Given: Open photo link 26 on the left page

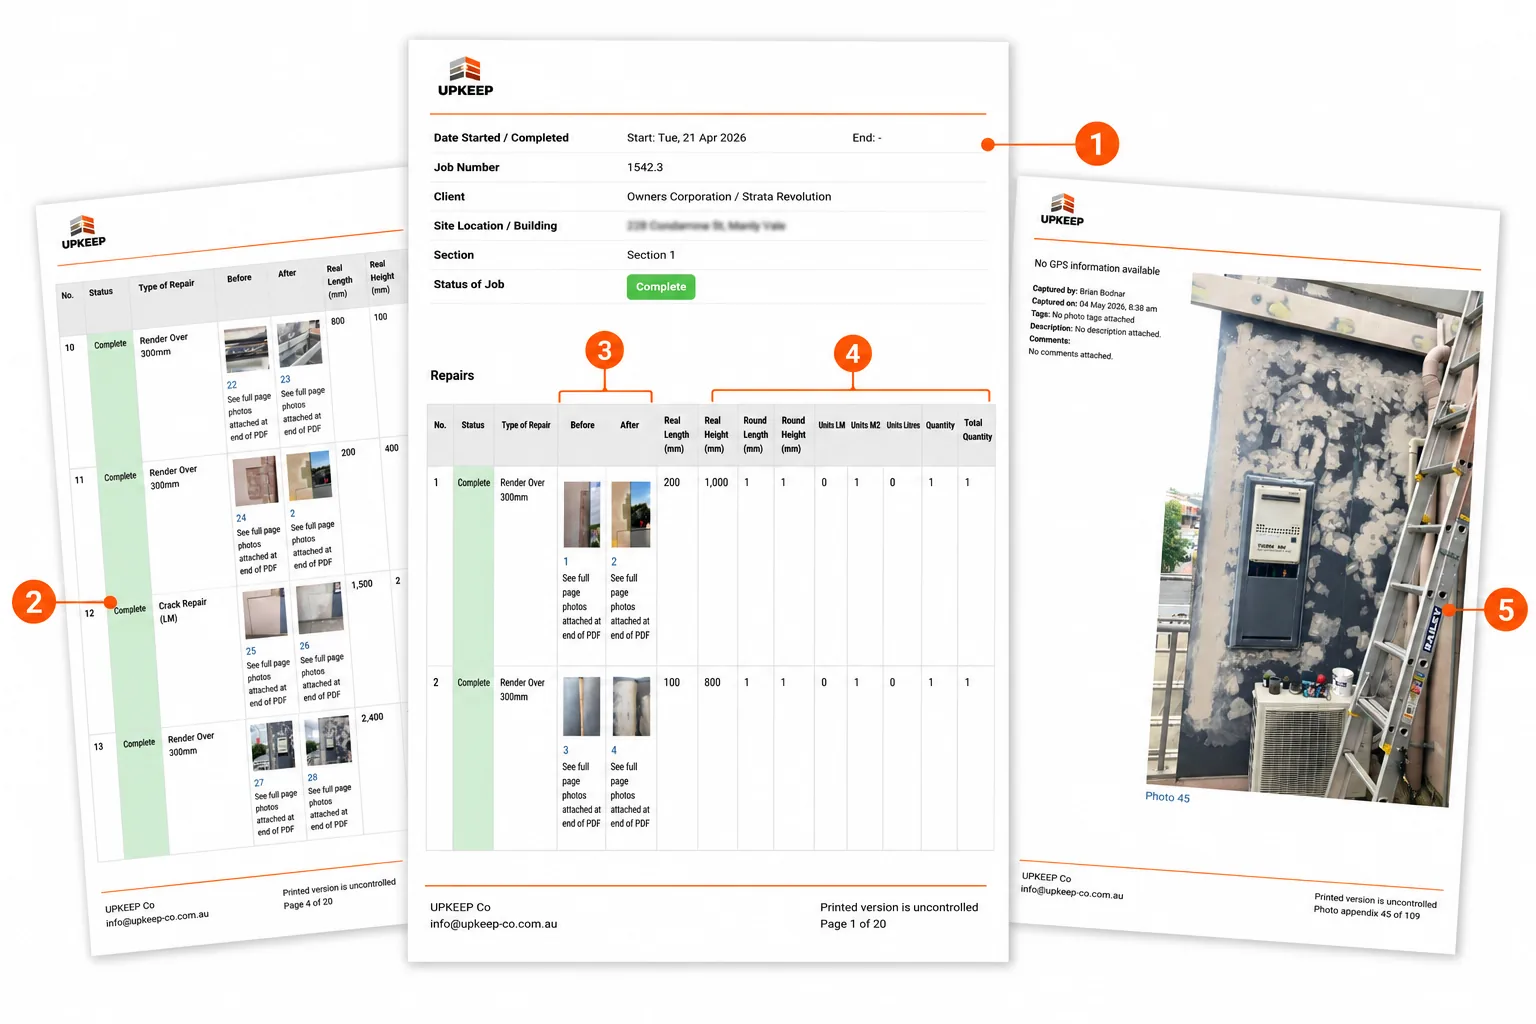Looking at the screenshot, I should [305, 646].
